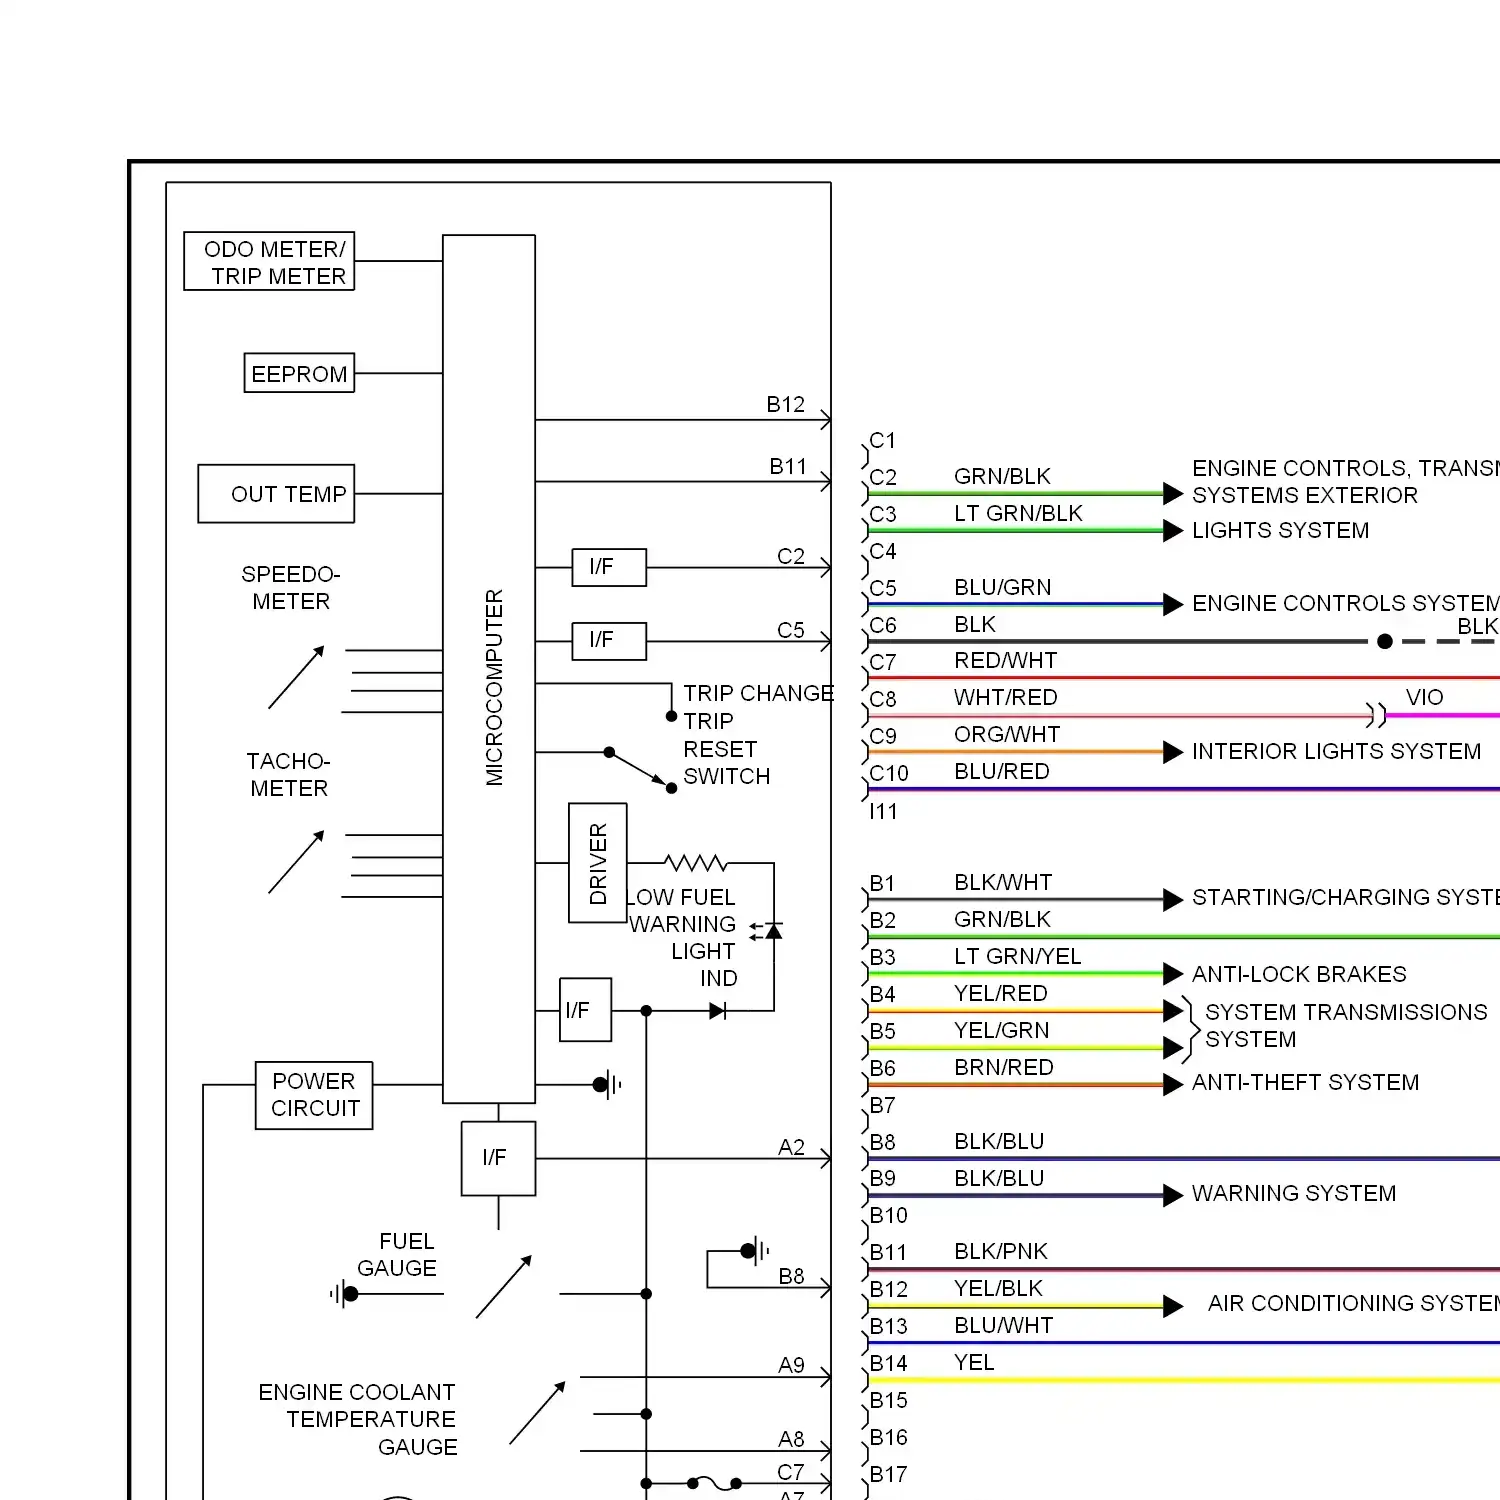
Task: Select the YEL/RED wire label
Action: [x=1000, y=993]
